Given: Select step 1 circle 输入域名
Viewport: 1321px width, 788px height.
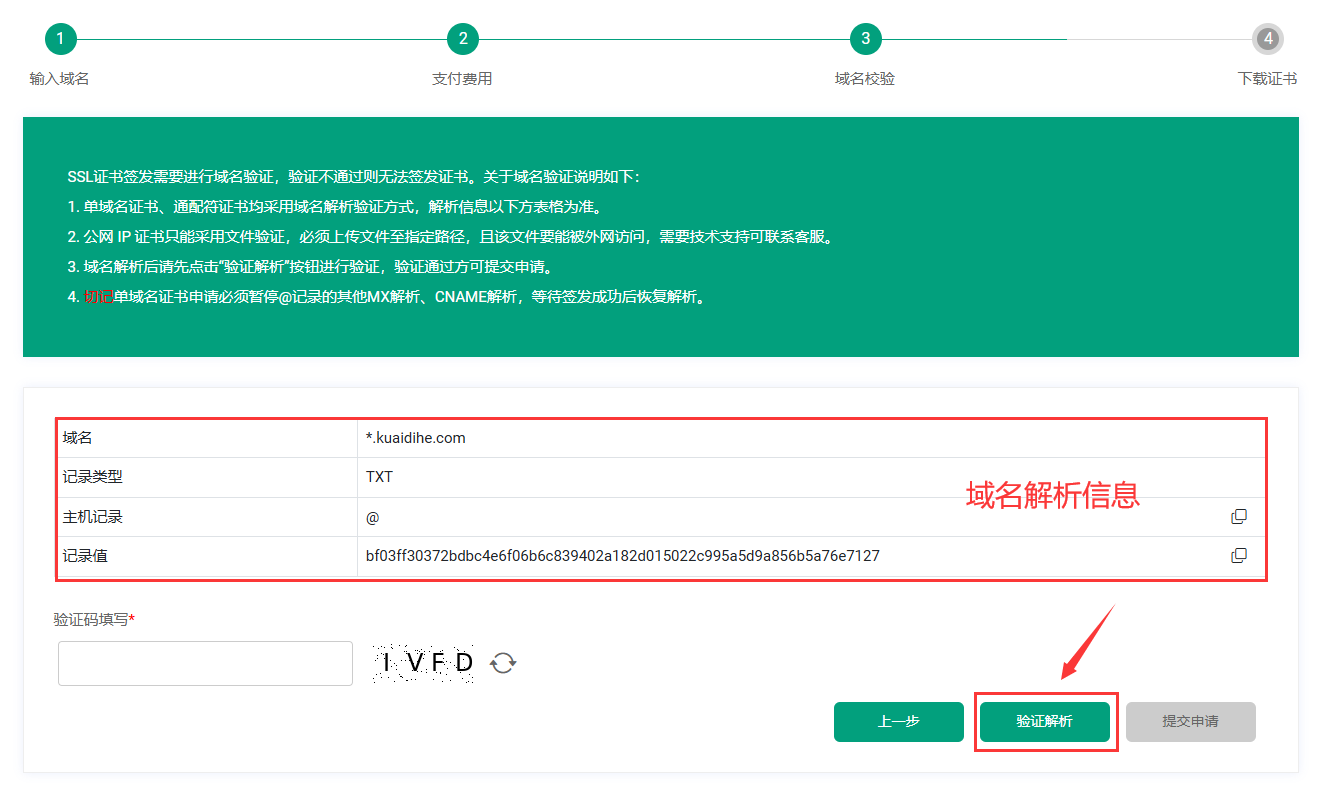Looking at the screenshot, I should (60, 39).
